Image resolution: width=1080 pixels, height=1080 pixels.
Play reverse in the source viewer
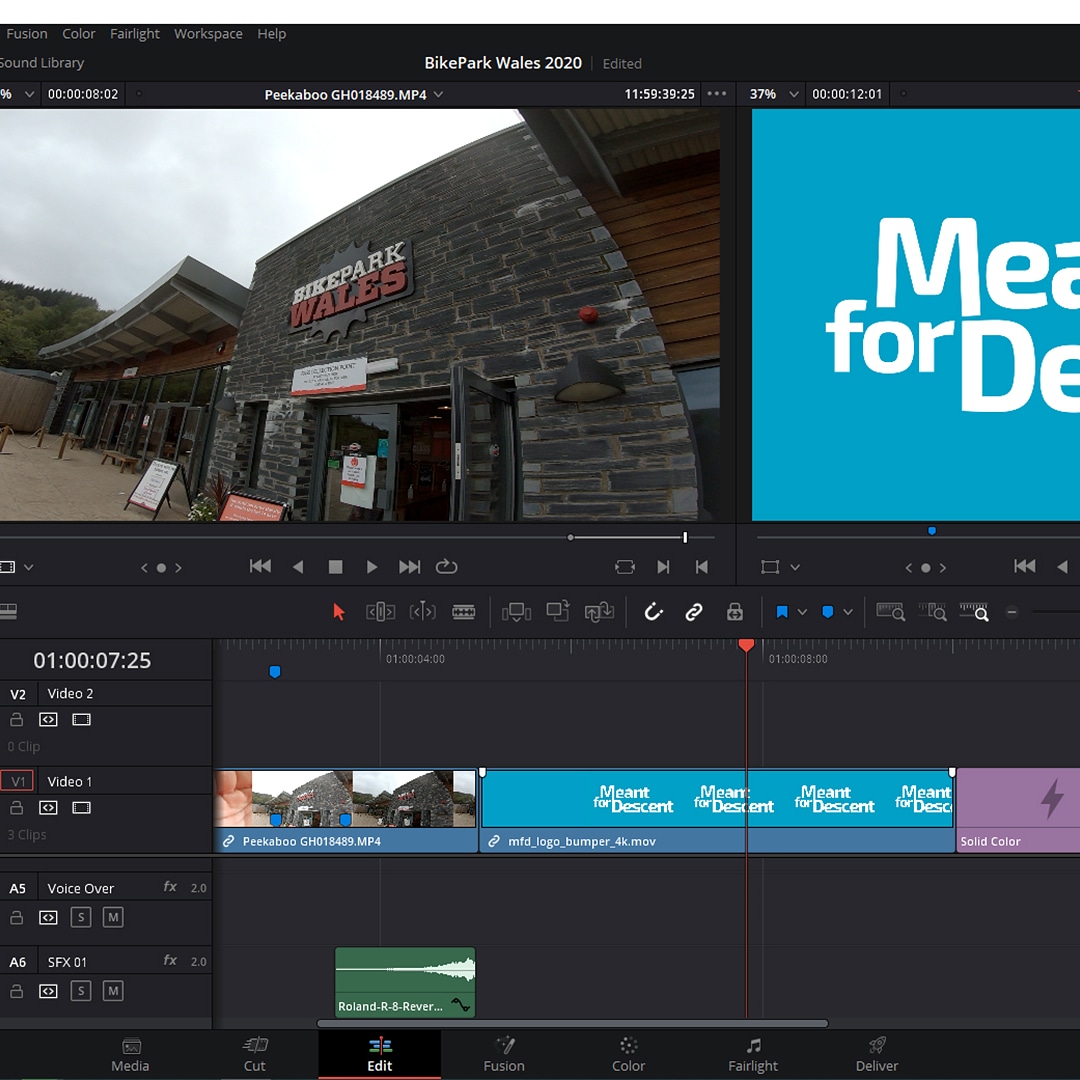298,567
